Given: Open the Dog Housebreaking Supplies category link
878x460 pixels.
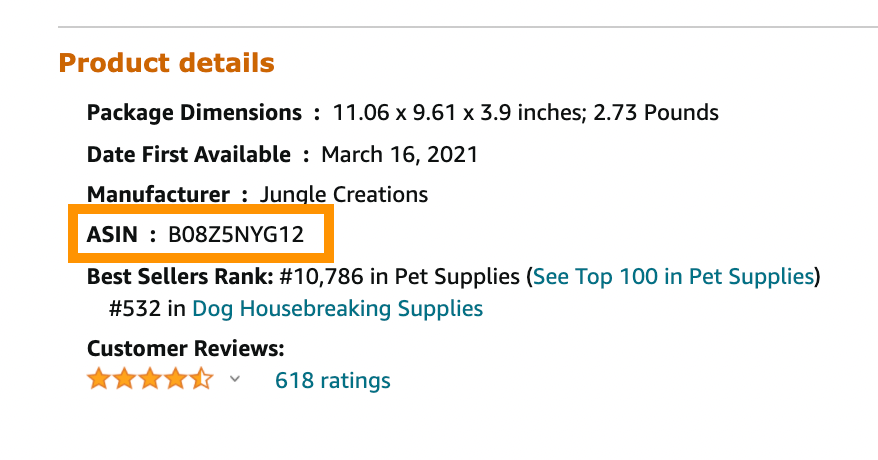Looking at the screenshot, I should coord(338,308).
